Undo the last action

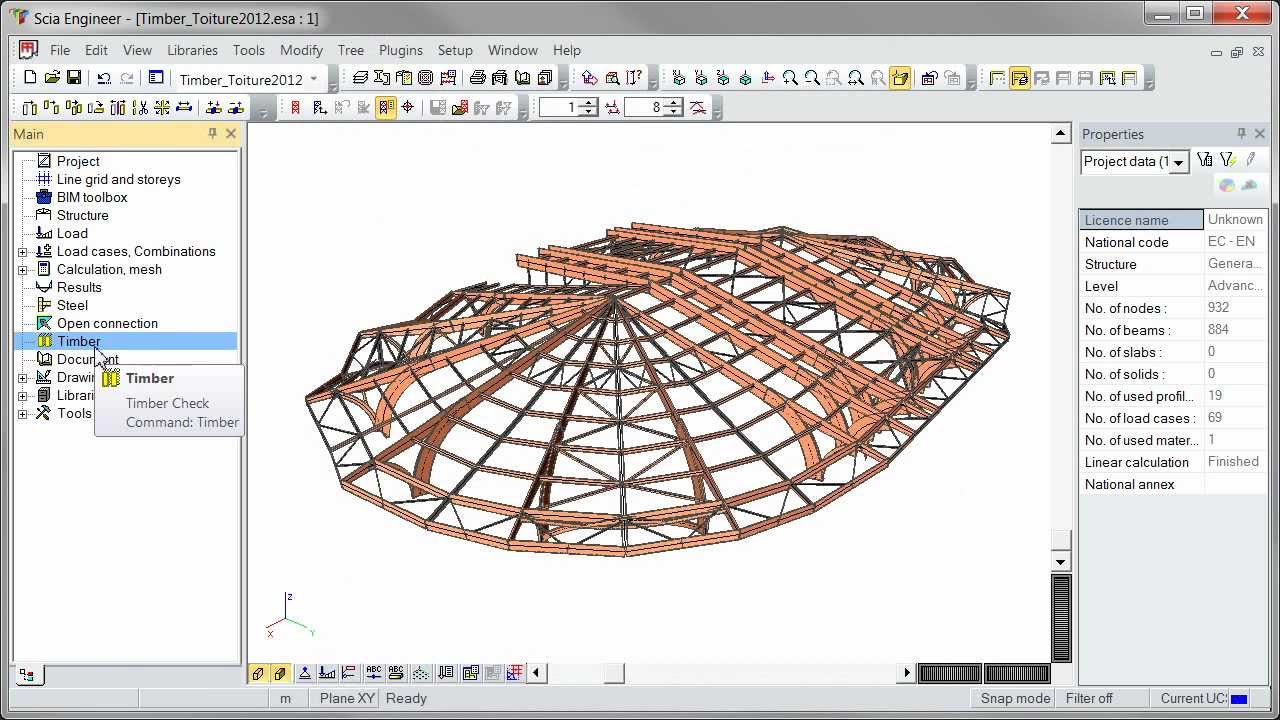tap(103, 78)
